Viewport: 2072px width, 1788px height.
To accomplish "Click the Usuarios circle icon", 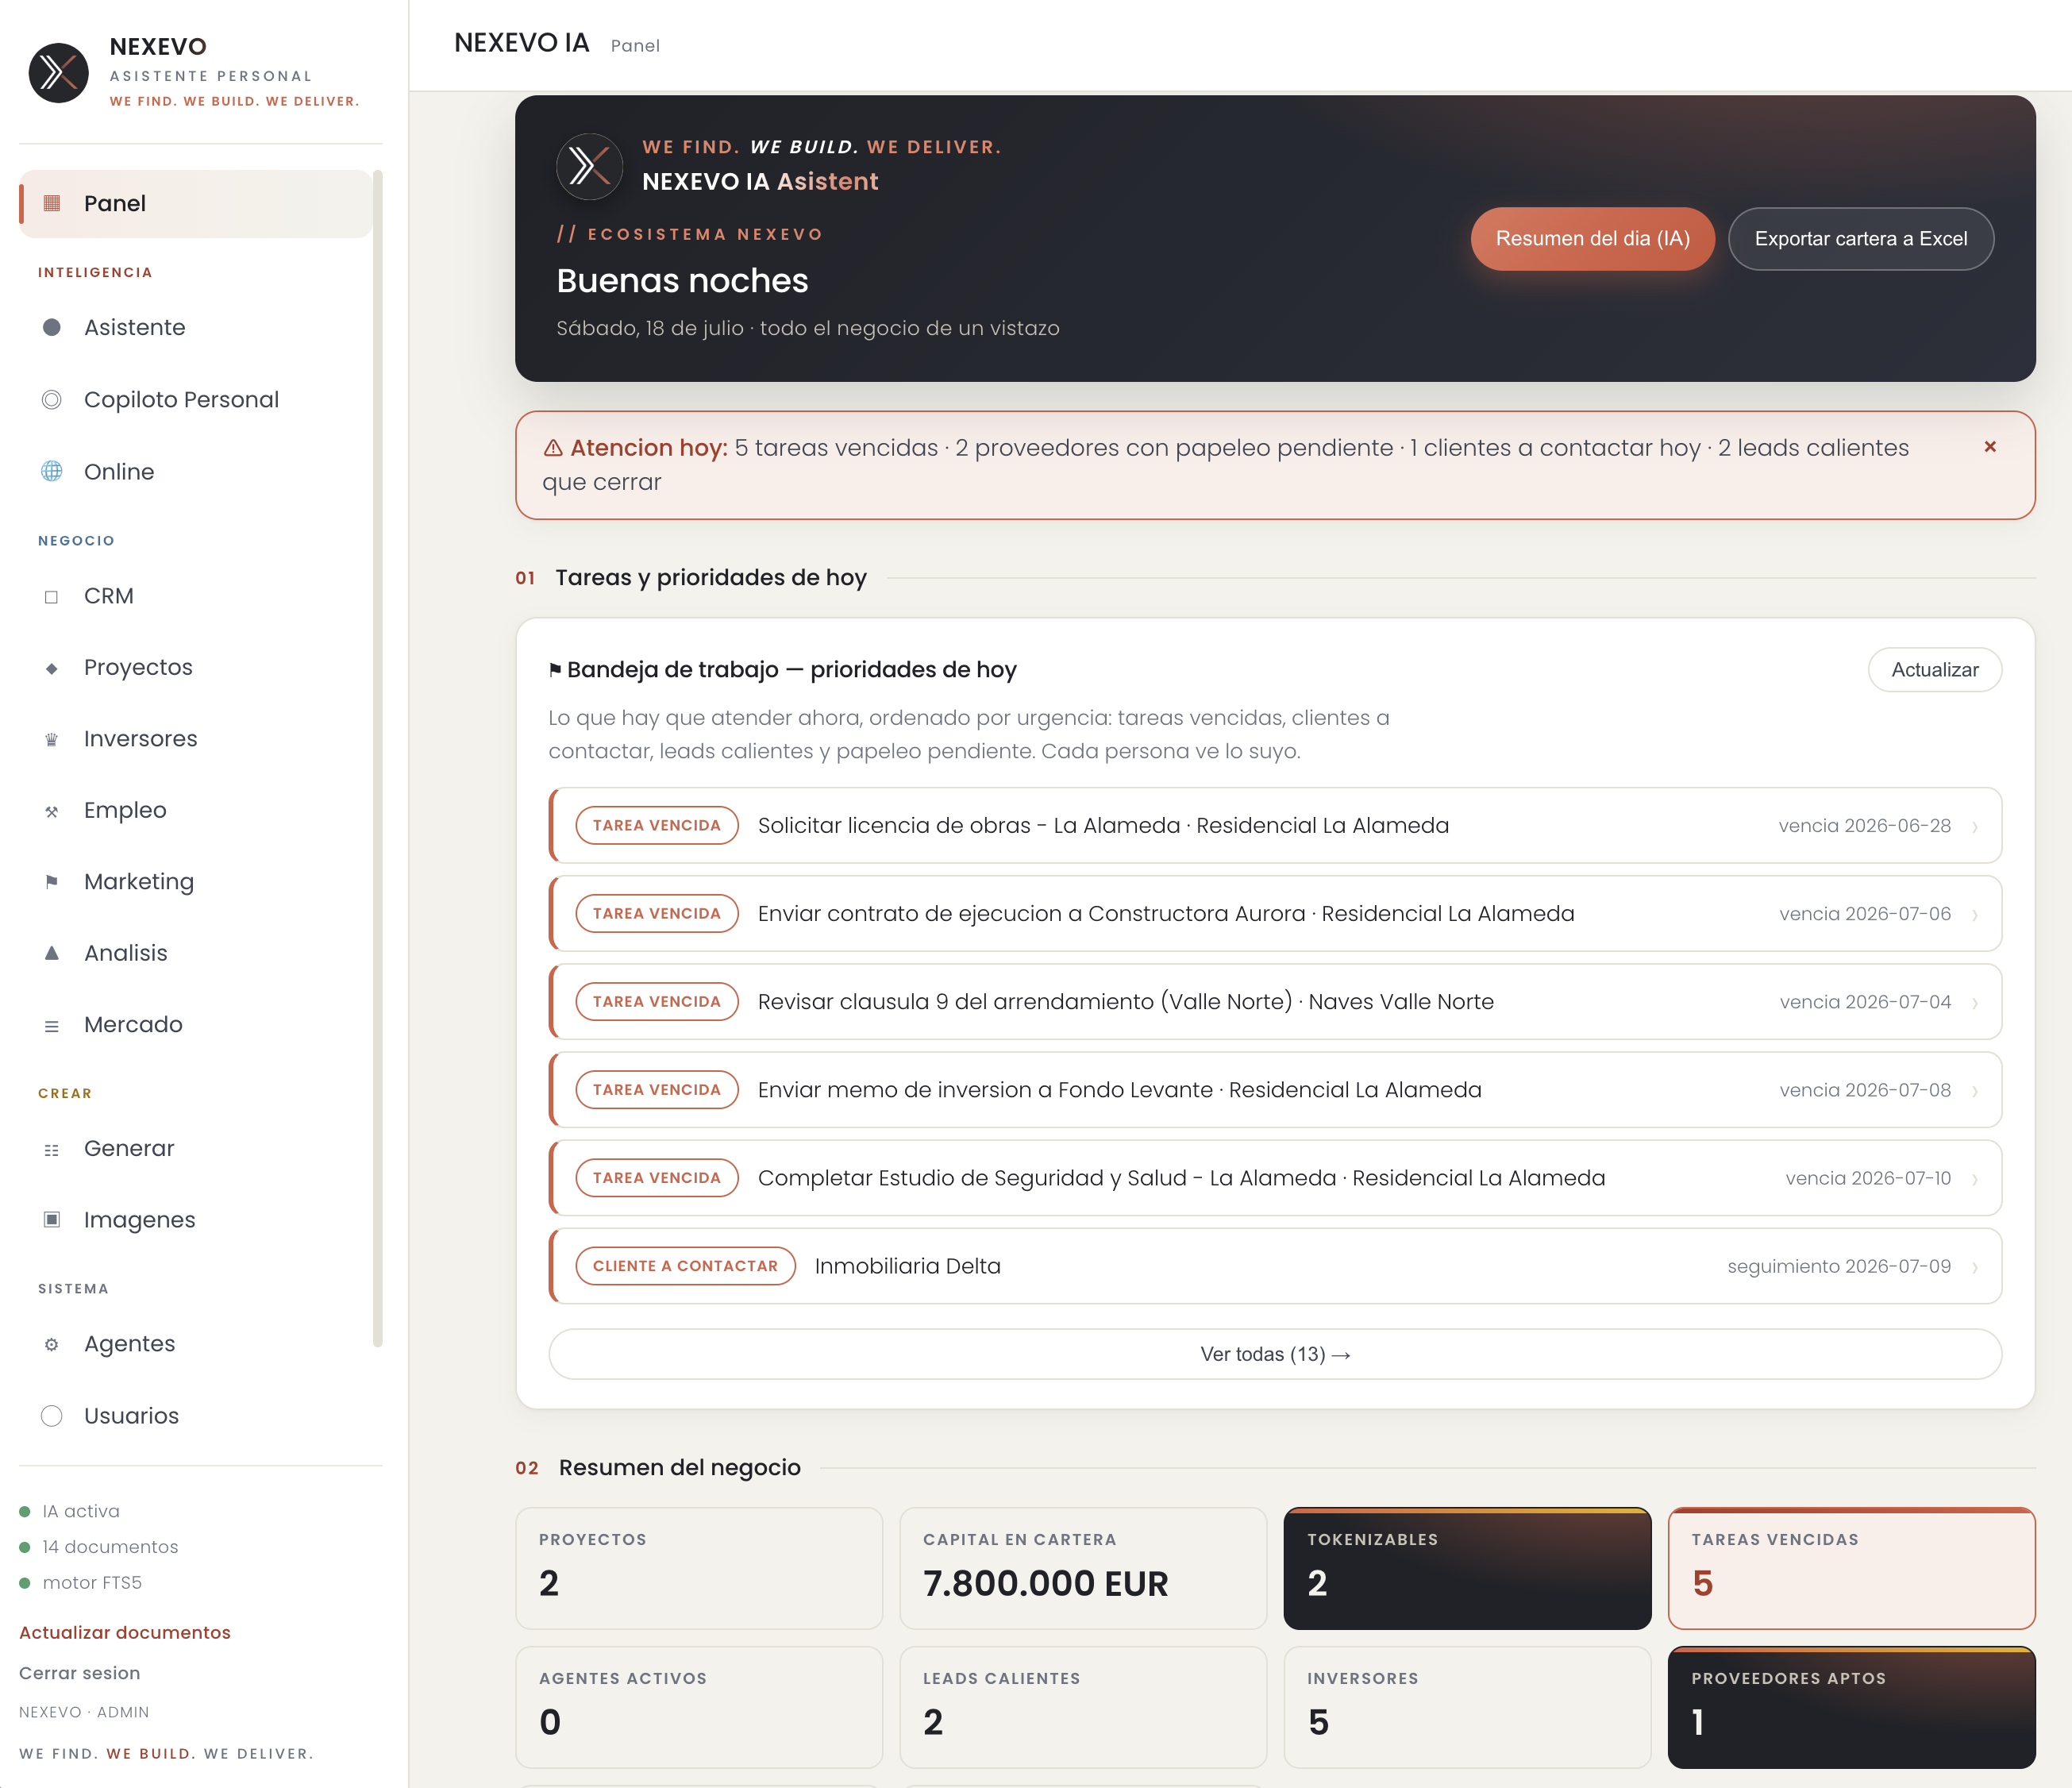I will [x=52, y=1416].
